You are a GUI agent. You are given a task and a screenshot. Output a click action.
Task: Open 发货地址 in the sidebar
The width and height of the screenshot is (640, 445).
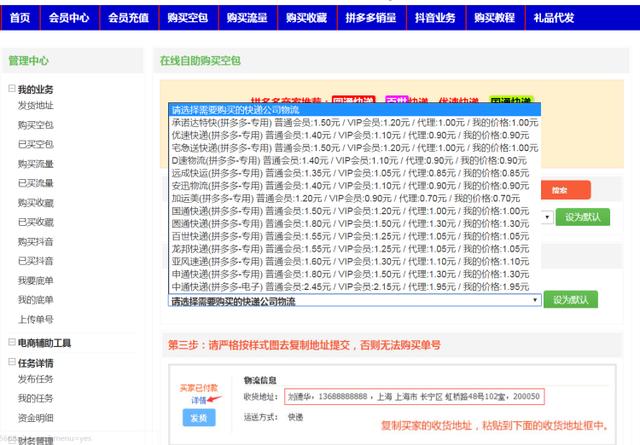click(36, 105)
